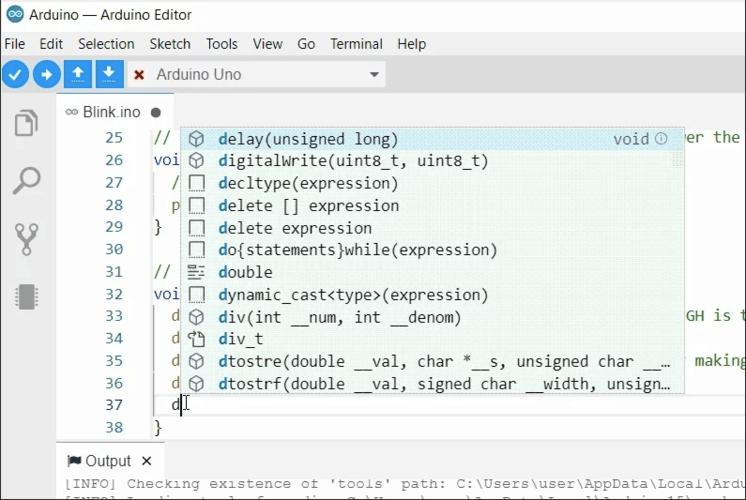Click the red X board status icon

[139, 75]
